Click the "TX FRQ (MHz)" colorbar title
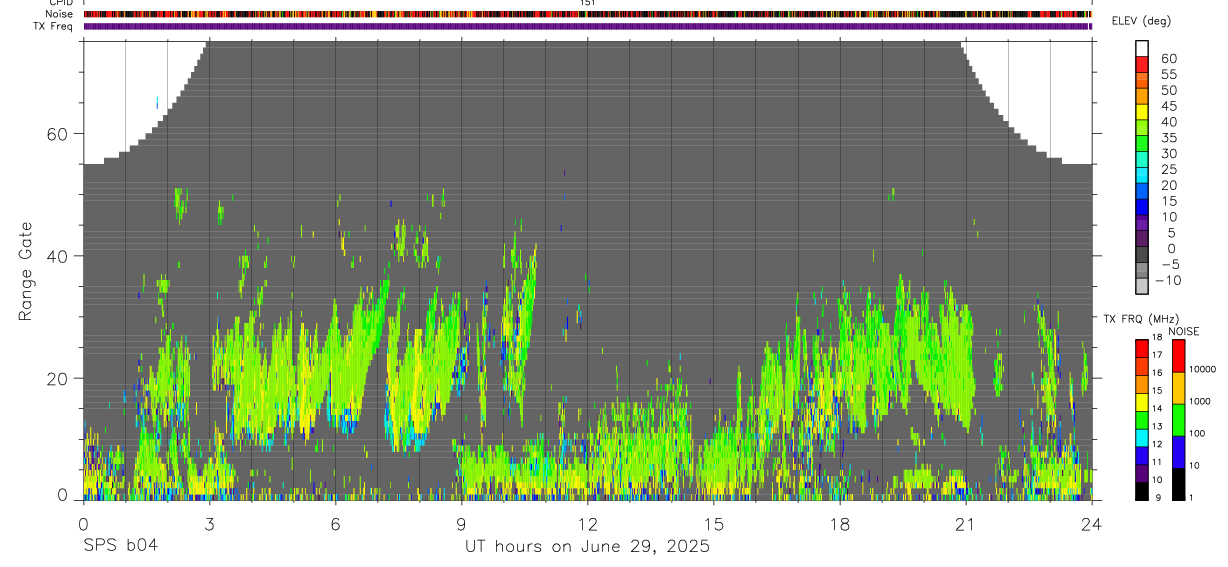This screenshot has width=1228, height=567. point(1141,318)
